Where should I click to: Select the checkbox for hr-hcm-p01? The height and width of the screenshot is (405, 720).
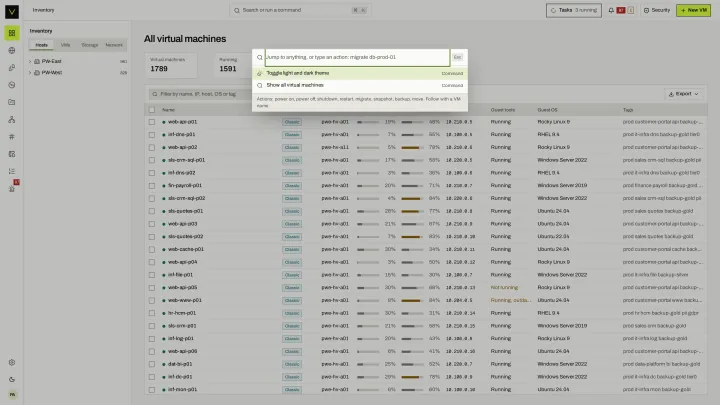point(152,313)
